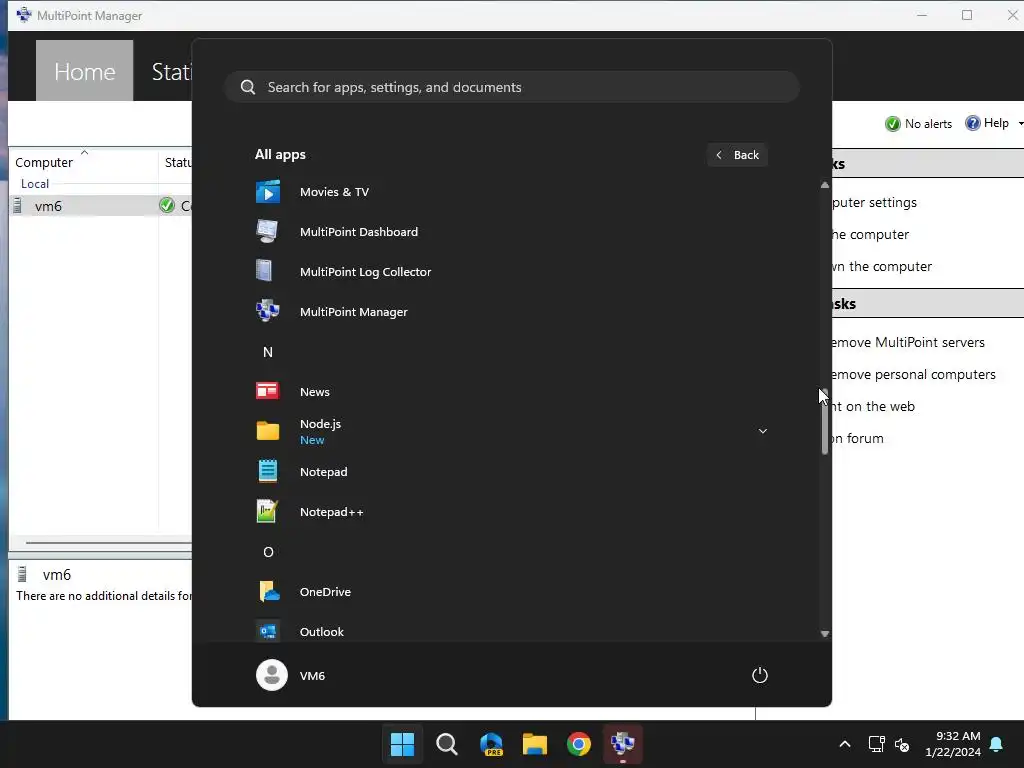Image resolution: width=1024 pixels, height=768 pixels.
Task: Switch to the Stations tab
Action: (x=172, y=71)
